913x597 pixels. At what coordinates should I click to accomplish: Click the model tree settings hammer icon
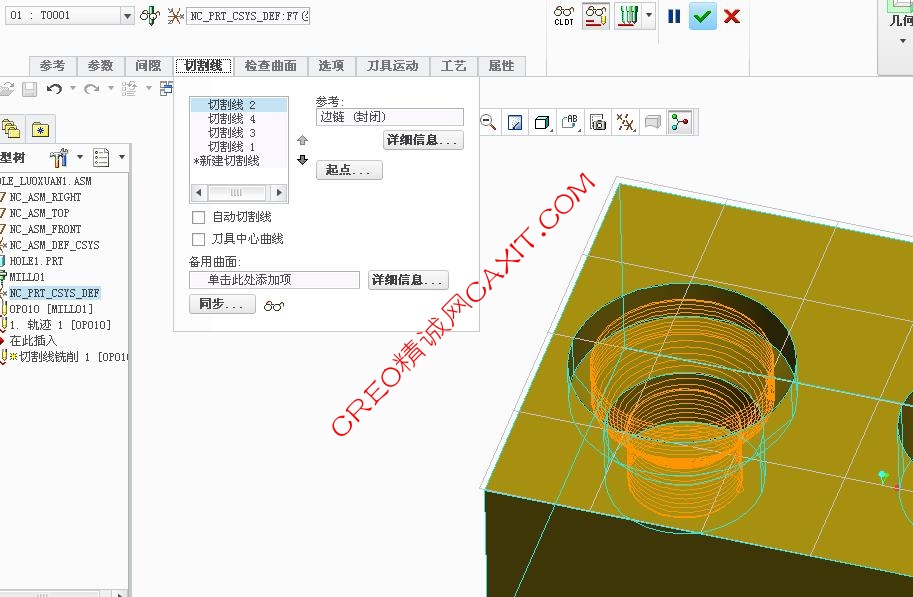59,157
